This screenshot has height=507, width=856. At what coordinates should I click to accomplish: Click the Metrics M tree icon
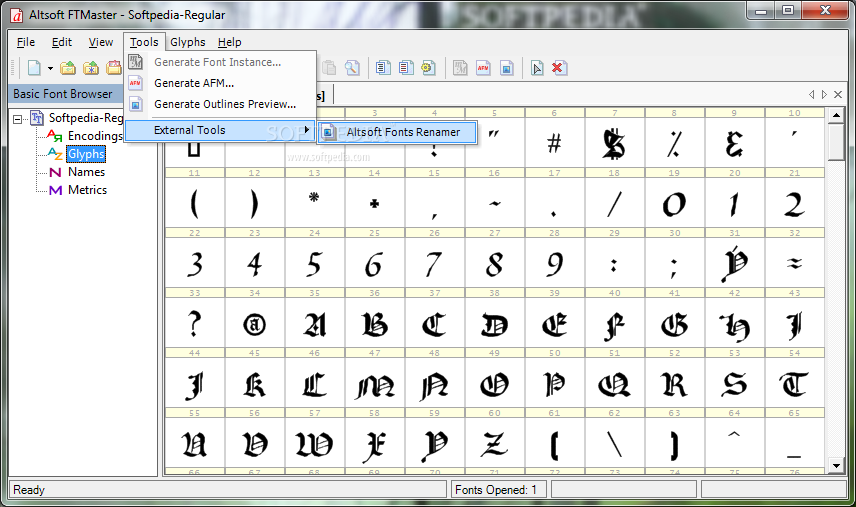tap(55, 190)
